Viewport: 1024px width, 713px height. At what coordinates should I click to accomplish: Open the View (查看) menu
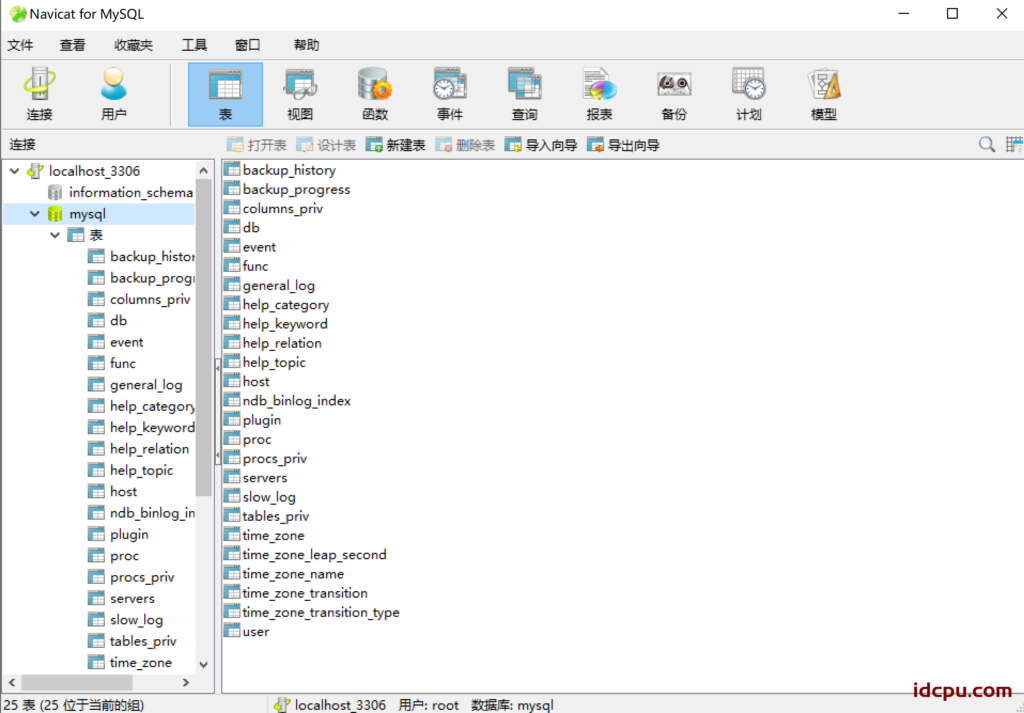point(72,45)
